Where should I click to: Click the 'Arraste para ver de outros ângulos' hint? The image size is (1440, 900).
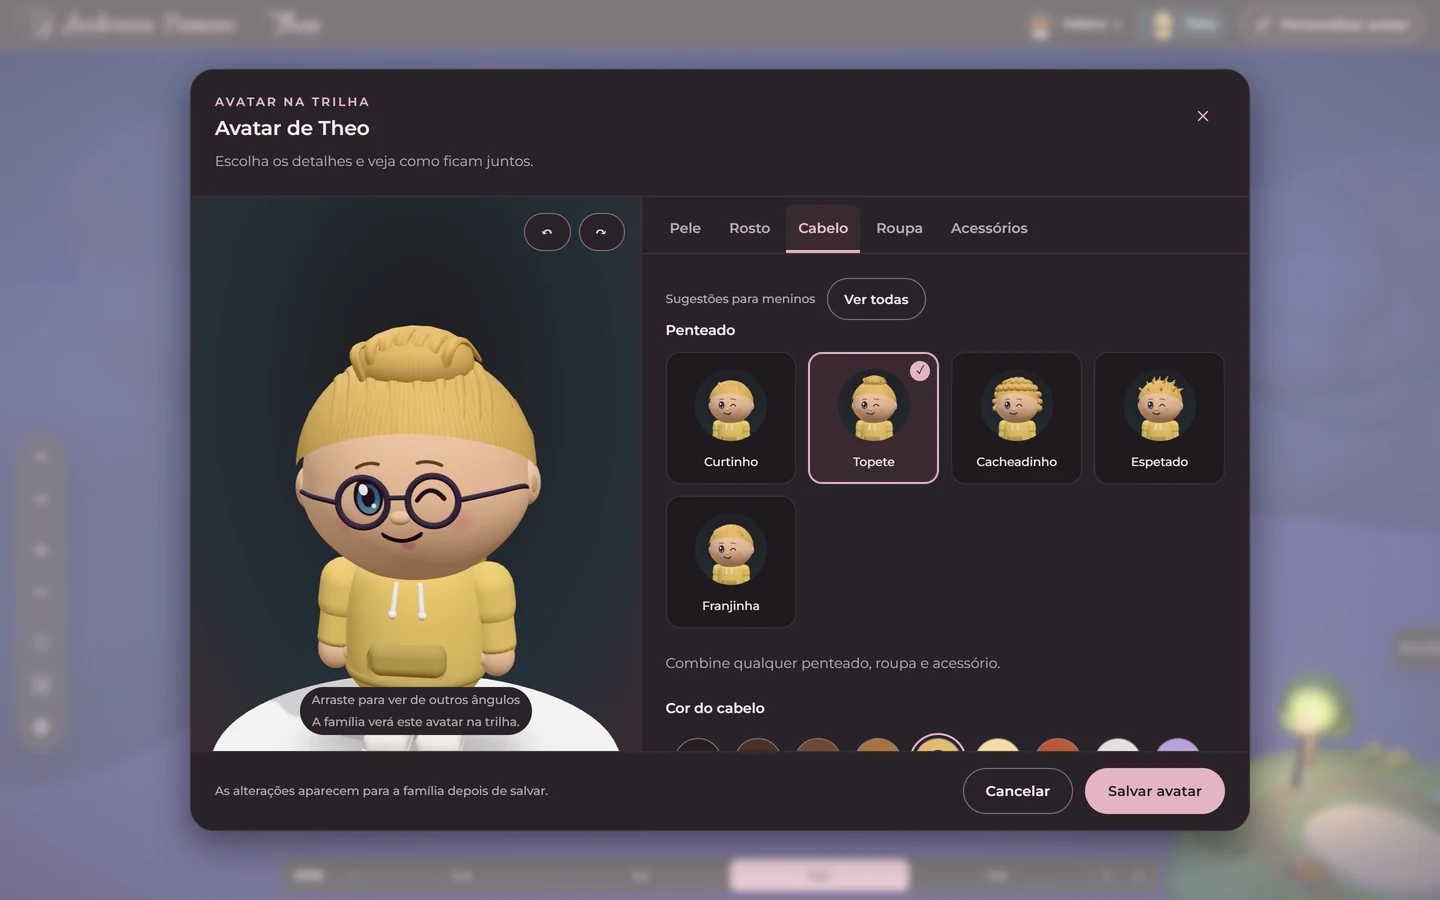point(416,700)
